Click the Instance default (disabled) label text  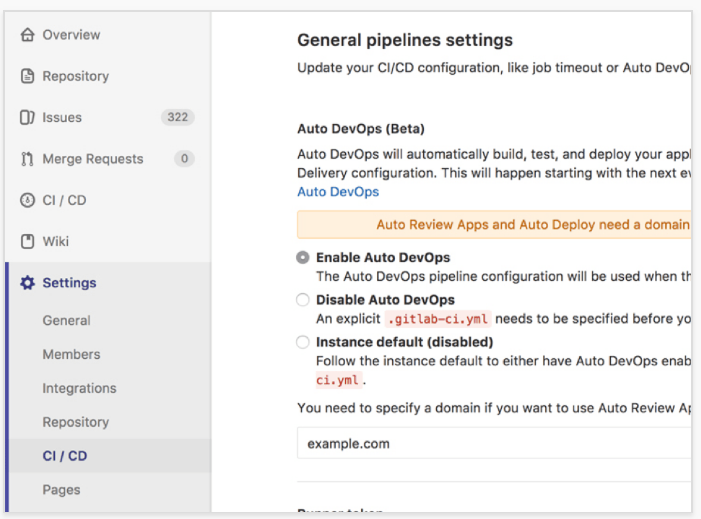click(405, 342)
